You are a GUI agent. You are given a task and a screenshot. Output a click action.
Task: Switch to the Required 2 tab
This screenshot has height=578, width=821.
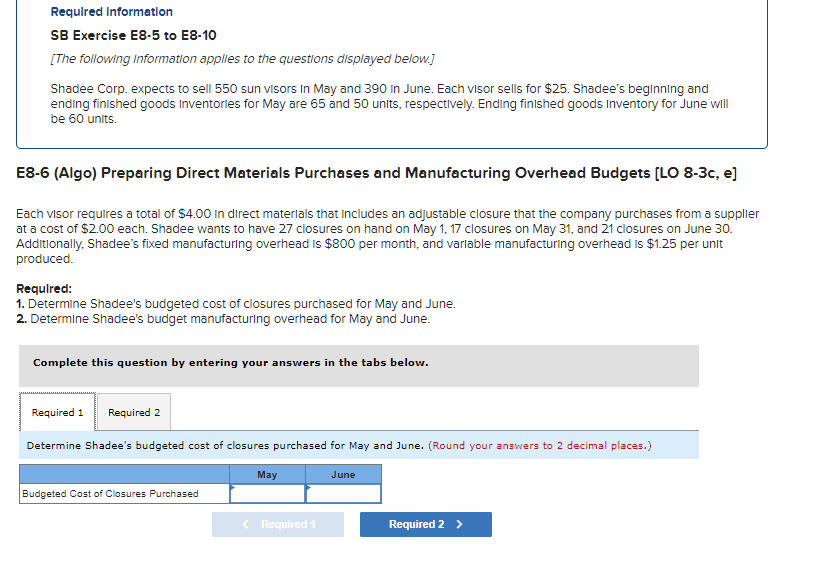click(x=134, y=411)
